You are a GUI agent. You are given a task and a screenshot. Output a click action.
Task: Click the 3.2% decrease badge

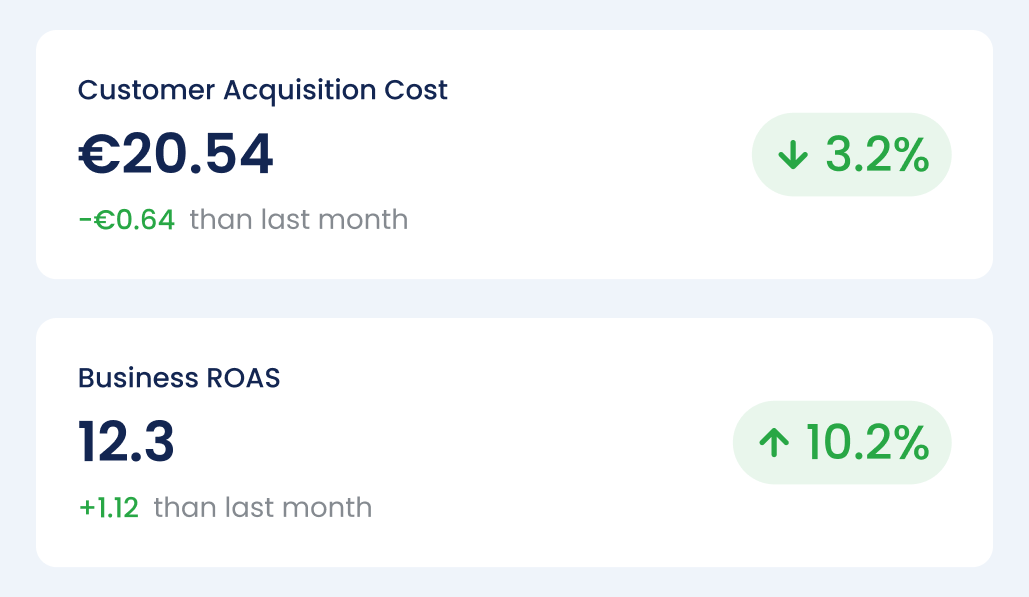coord(851,155)
